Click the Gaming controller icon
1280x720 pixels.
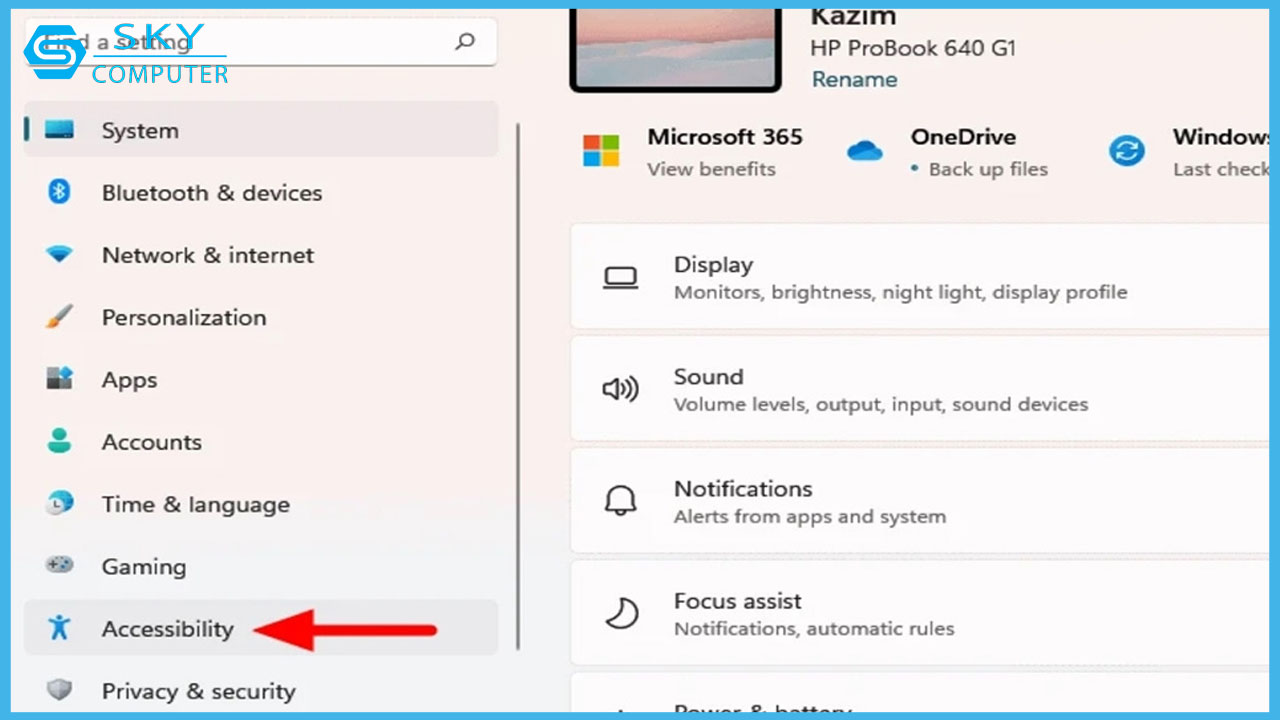point(59,566)
